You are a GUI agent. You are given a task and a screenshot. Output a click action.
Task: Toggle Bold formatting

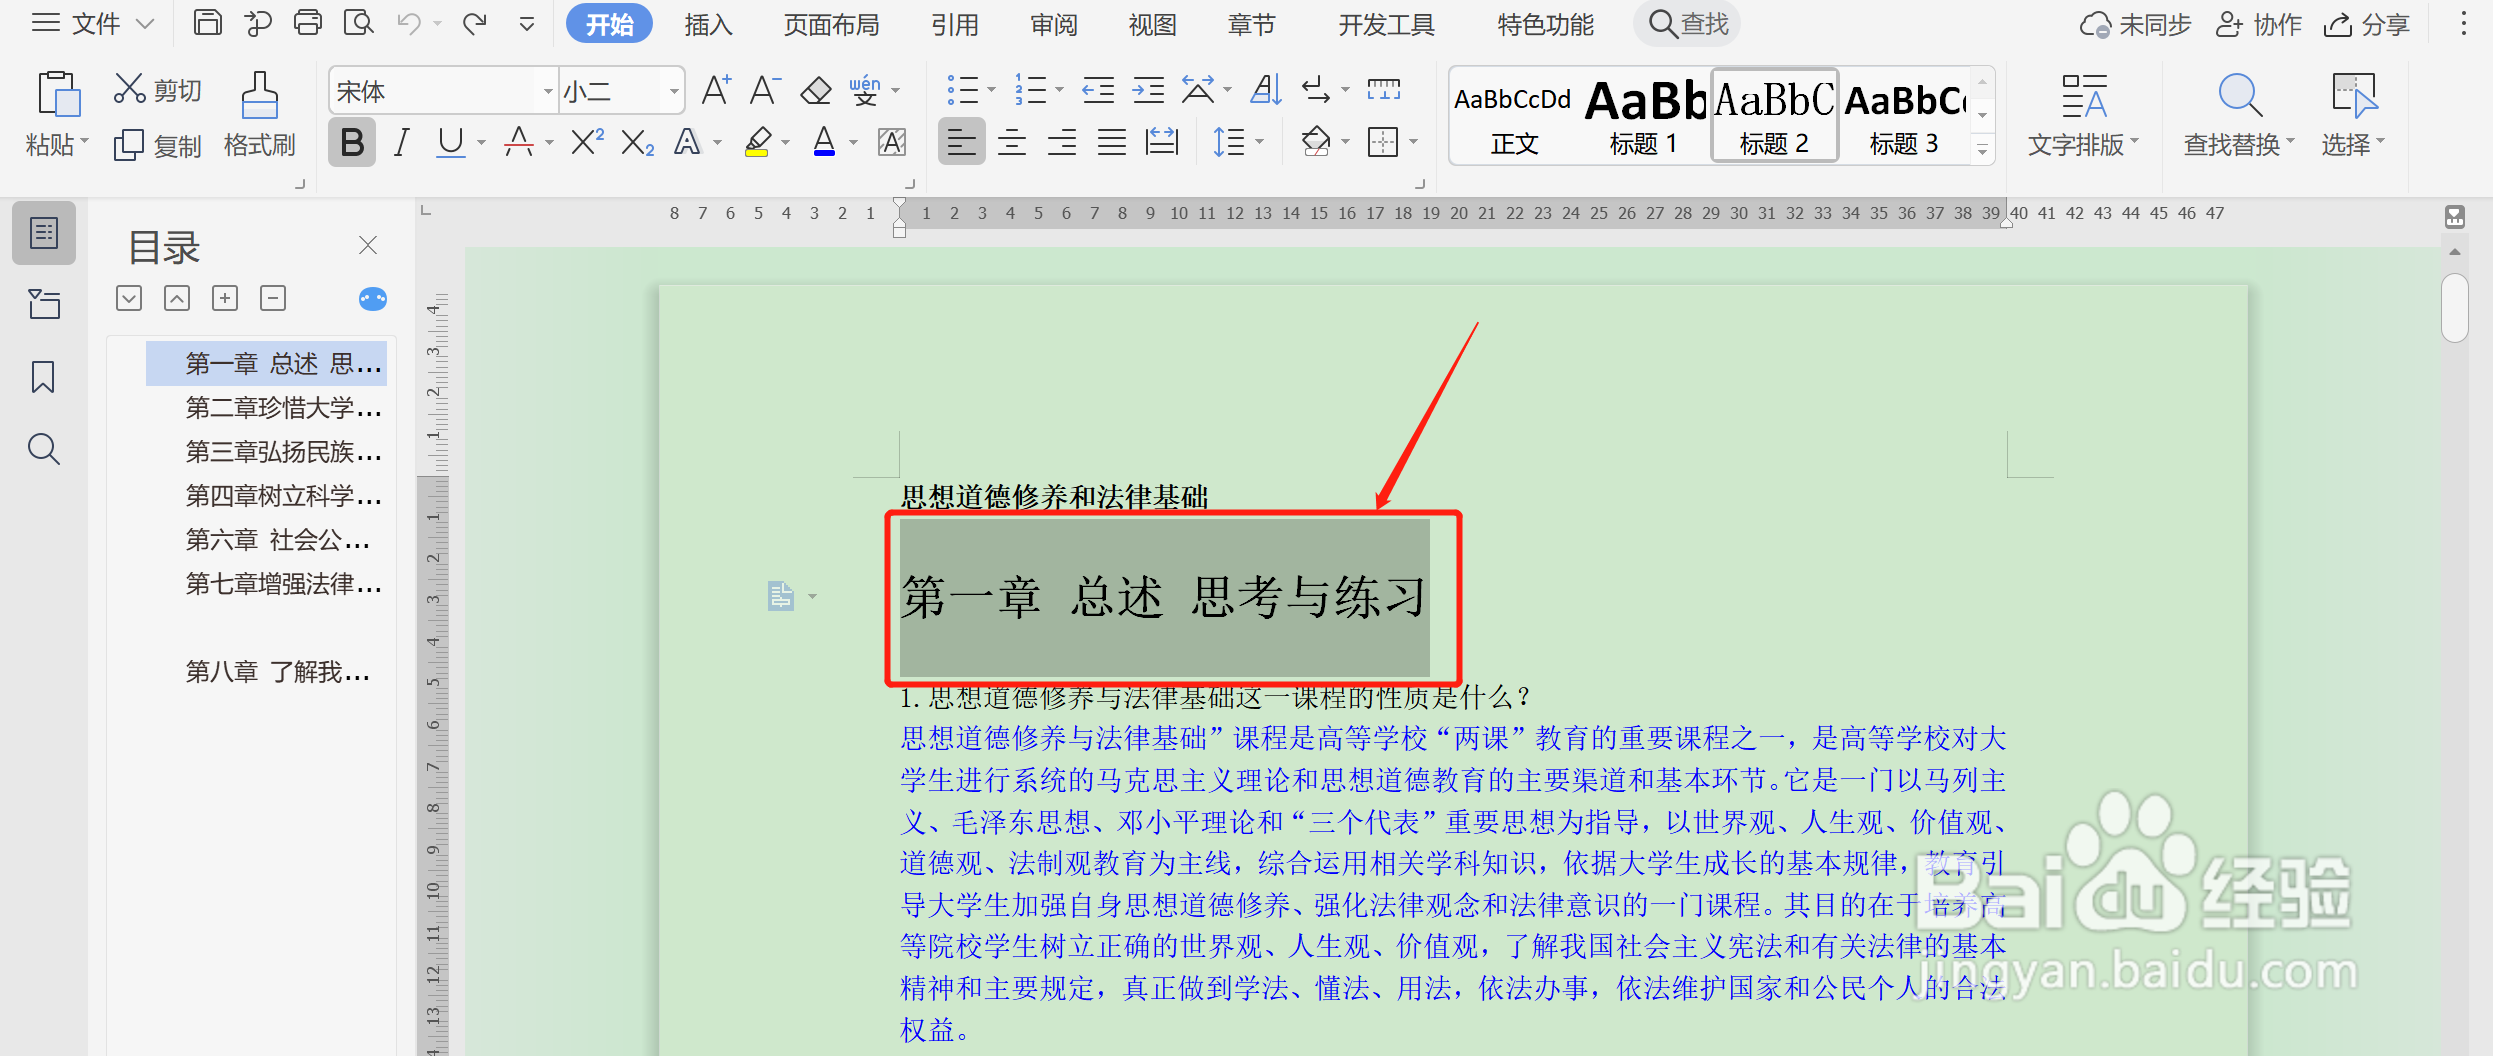(352, 143)
